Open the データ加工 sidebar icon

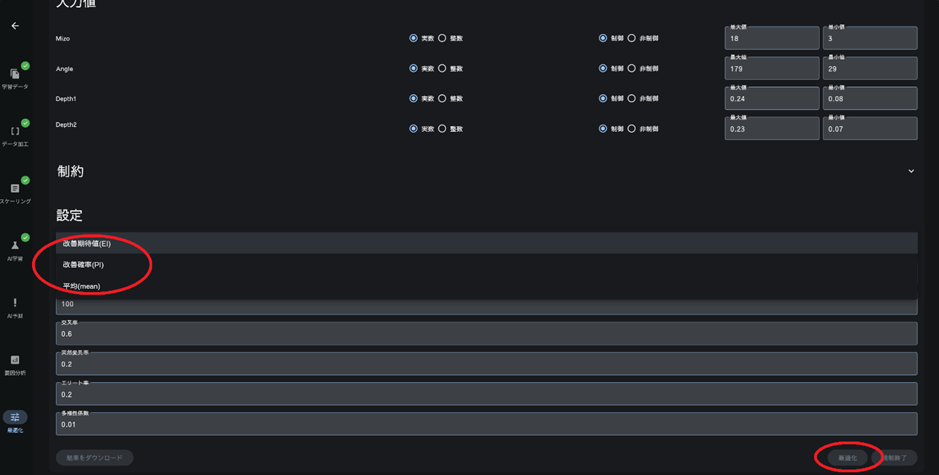[x=15, y=132]
